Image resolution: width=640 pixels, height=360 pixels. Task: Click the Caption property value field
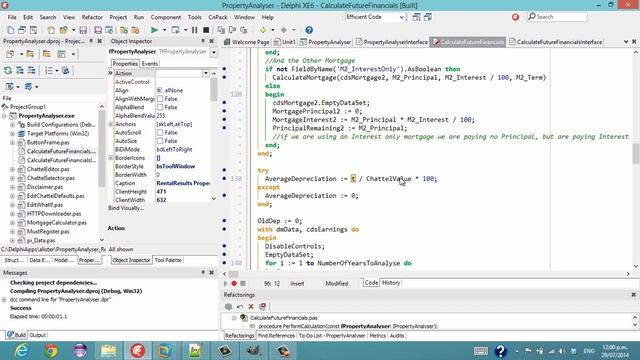pyautogui.click(x=183, y=183)
